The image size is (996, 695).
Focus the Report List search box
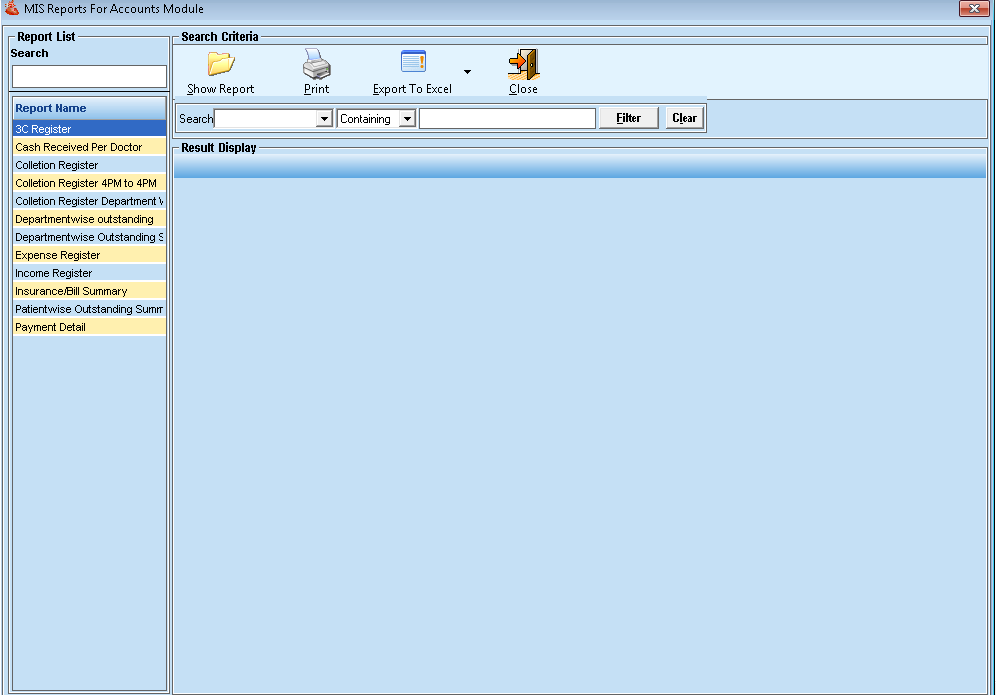click(x=90, y=76)
